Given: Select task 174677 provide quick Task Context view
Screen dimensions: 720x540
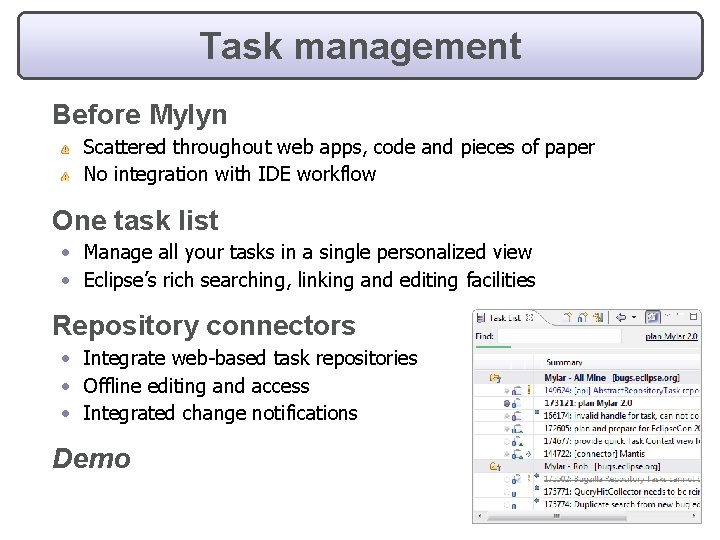Looking at the screenshot, I should click(622, 441).
